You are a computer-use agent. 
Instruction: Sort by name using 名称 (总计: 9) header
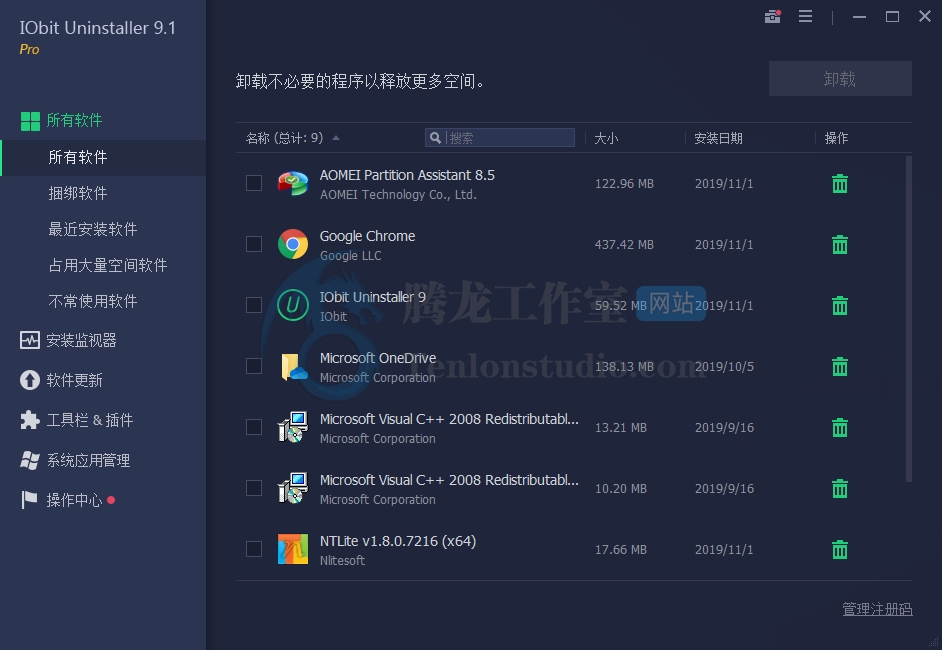click(x=285, y=138)
